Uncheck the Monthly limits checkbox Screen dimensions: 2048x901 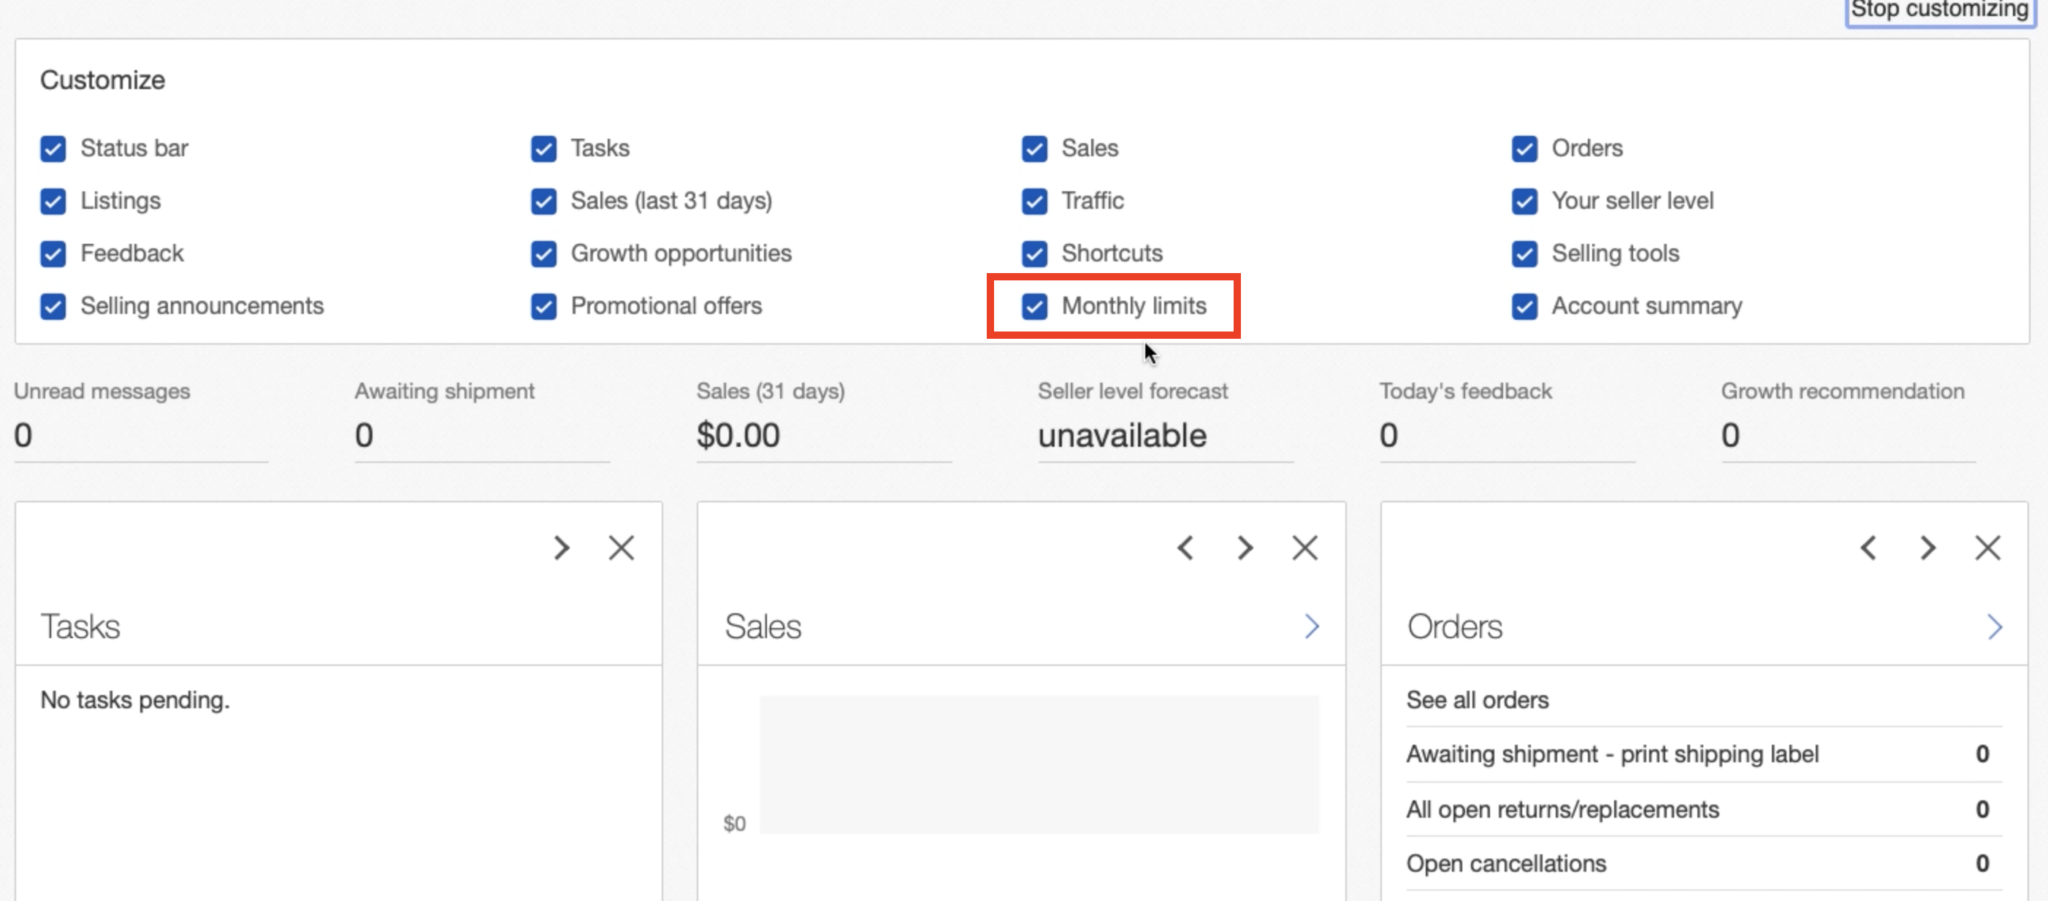(1035, 306)
